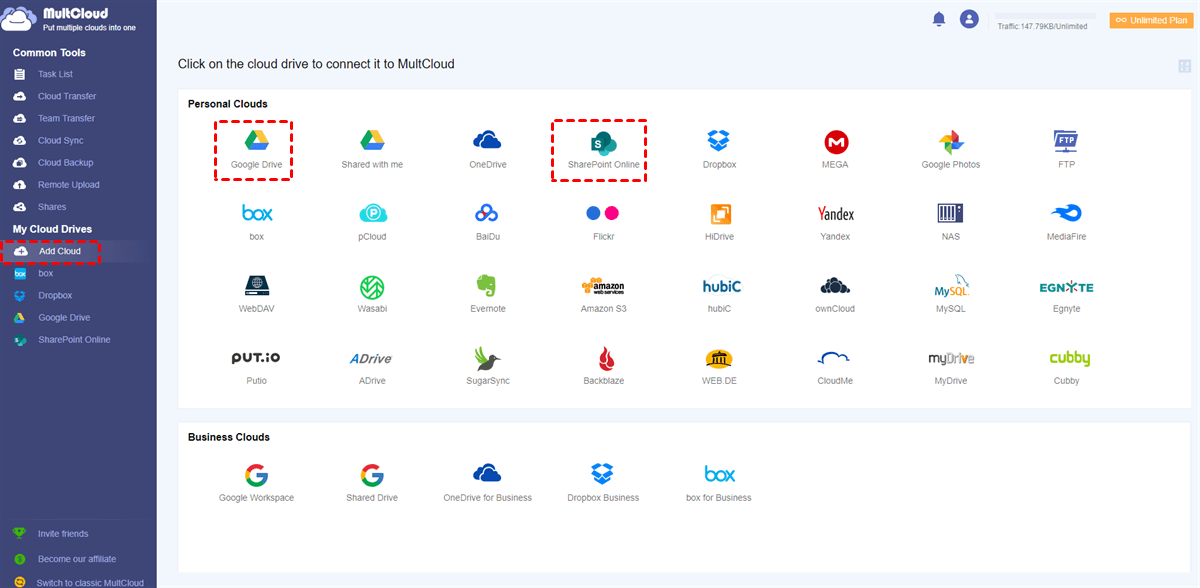Open the Become our affiliate link

[77, 559]
